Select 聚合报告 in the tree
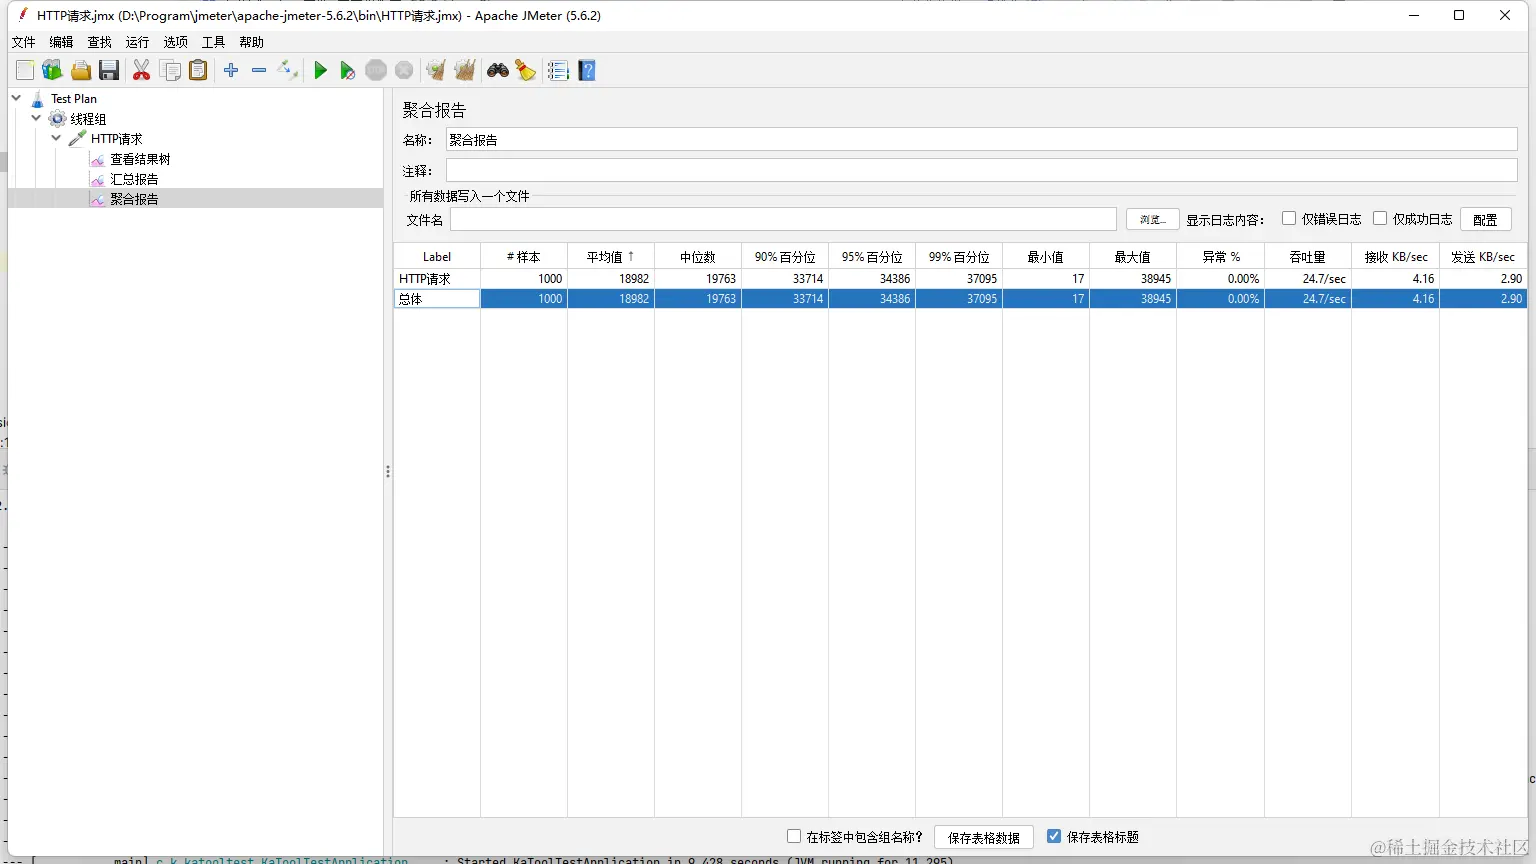This screenshot has height=864, width=1536. (x=134, y=199)
